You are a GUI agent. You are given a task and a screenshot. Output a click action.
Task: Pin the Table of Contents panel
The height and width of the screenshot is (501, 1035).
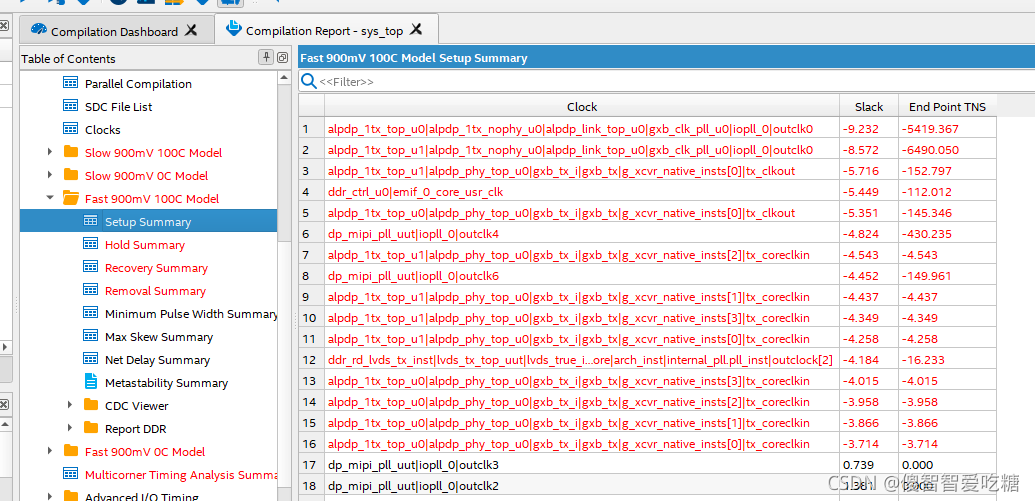(x=265, y=57)
